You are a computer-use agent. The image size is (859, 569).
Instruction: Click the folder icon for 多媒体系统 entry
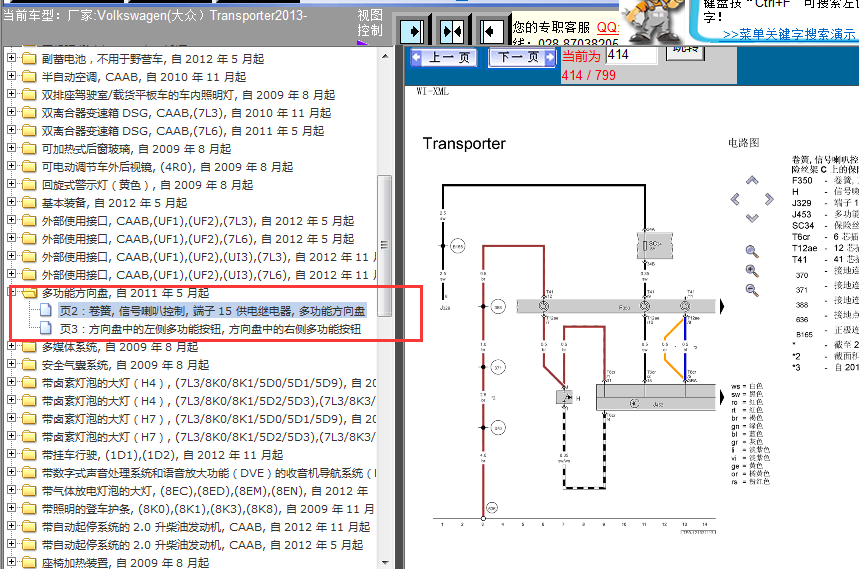[x=29, y=347]
